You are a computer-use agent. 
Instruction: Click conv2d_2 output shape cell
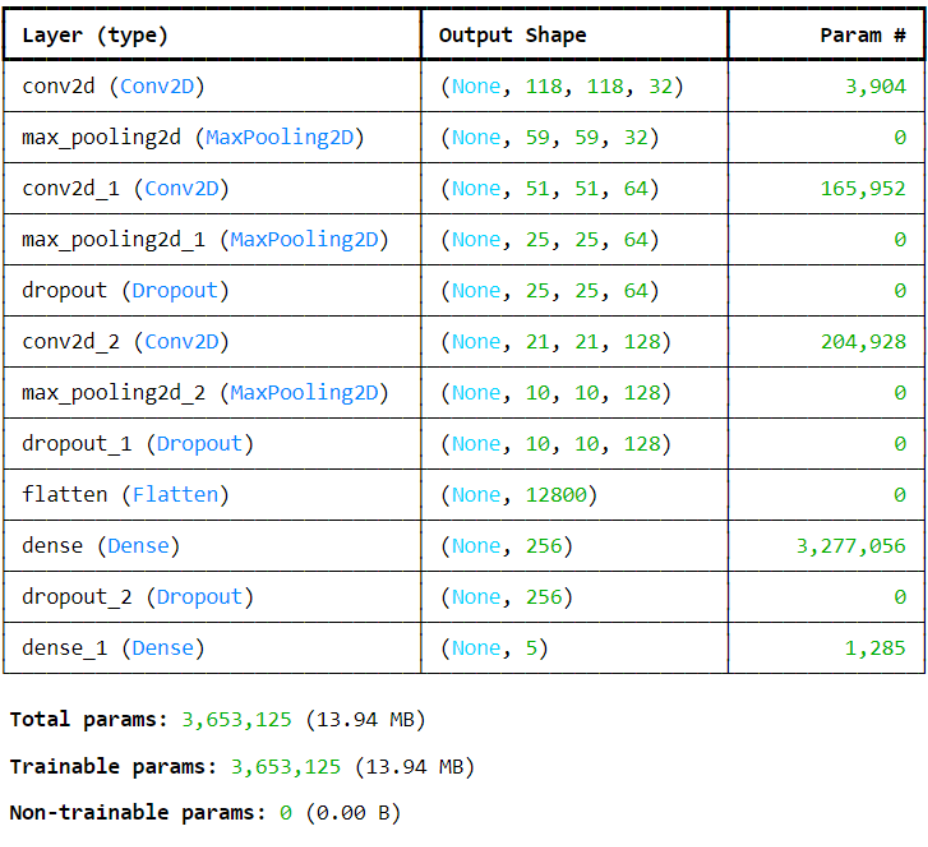coord(555,341)
